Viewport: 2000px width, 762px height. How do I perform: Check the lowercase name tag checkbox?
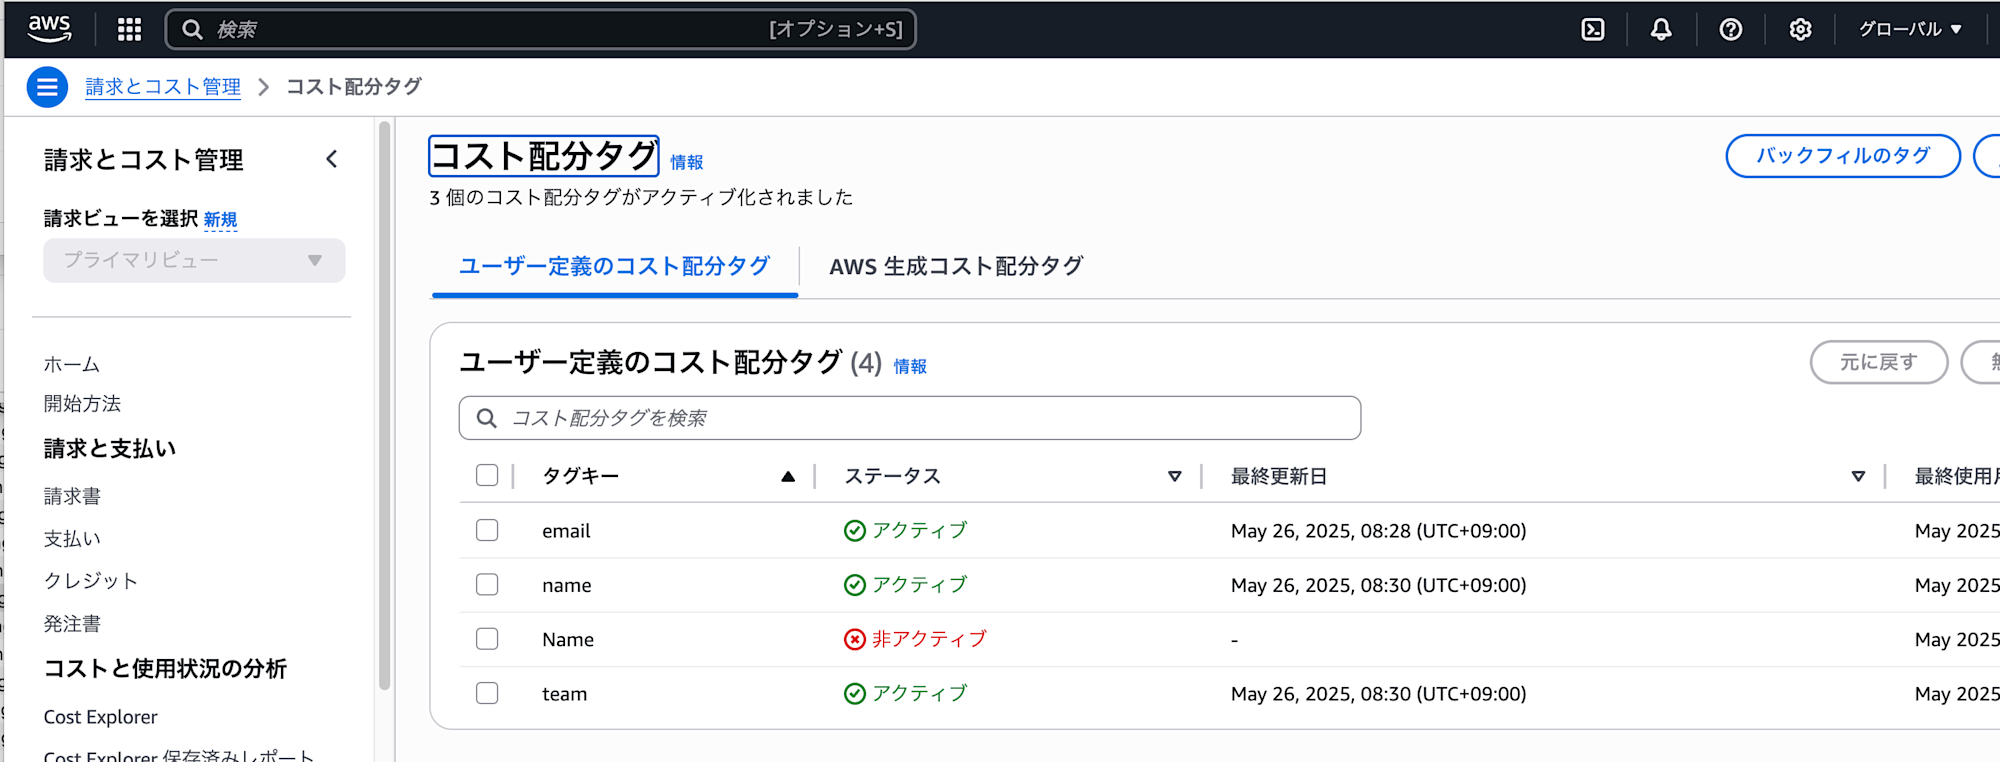pos(487,584)
